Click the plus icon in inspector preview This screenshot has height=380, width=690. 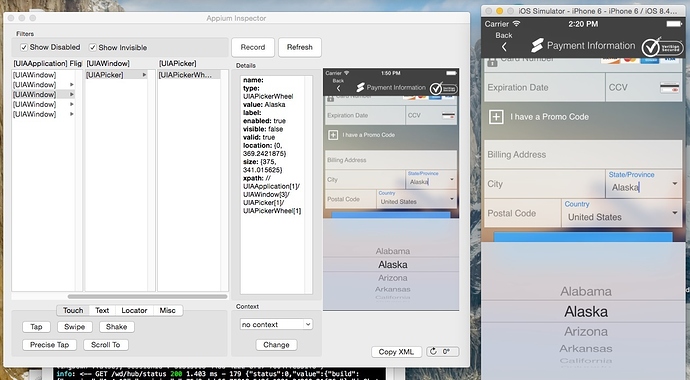(333, 135)
